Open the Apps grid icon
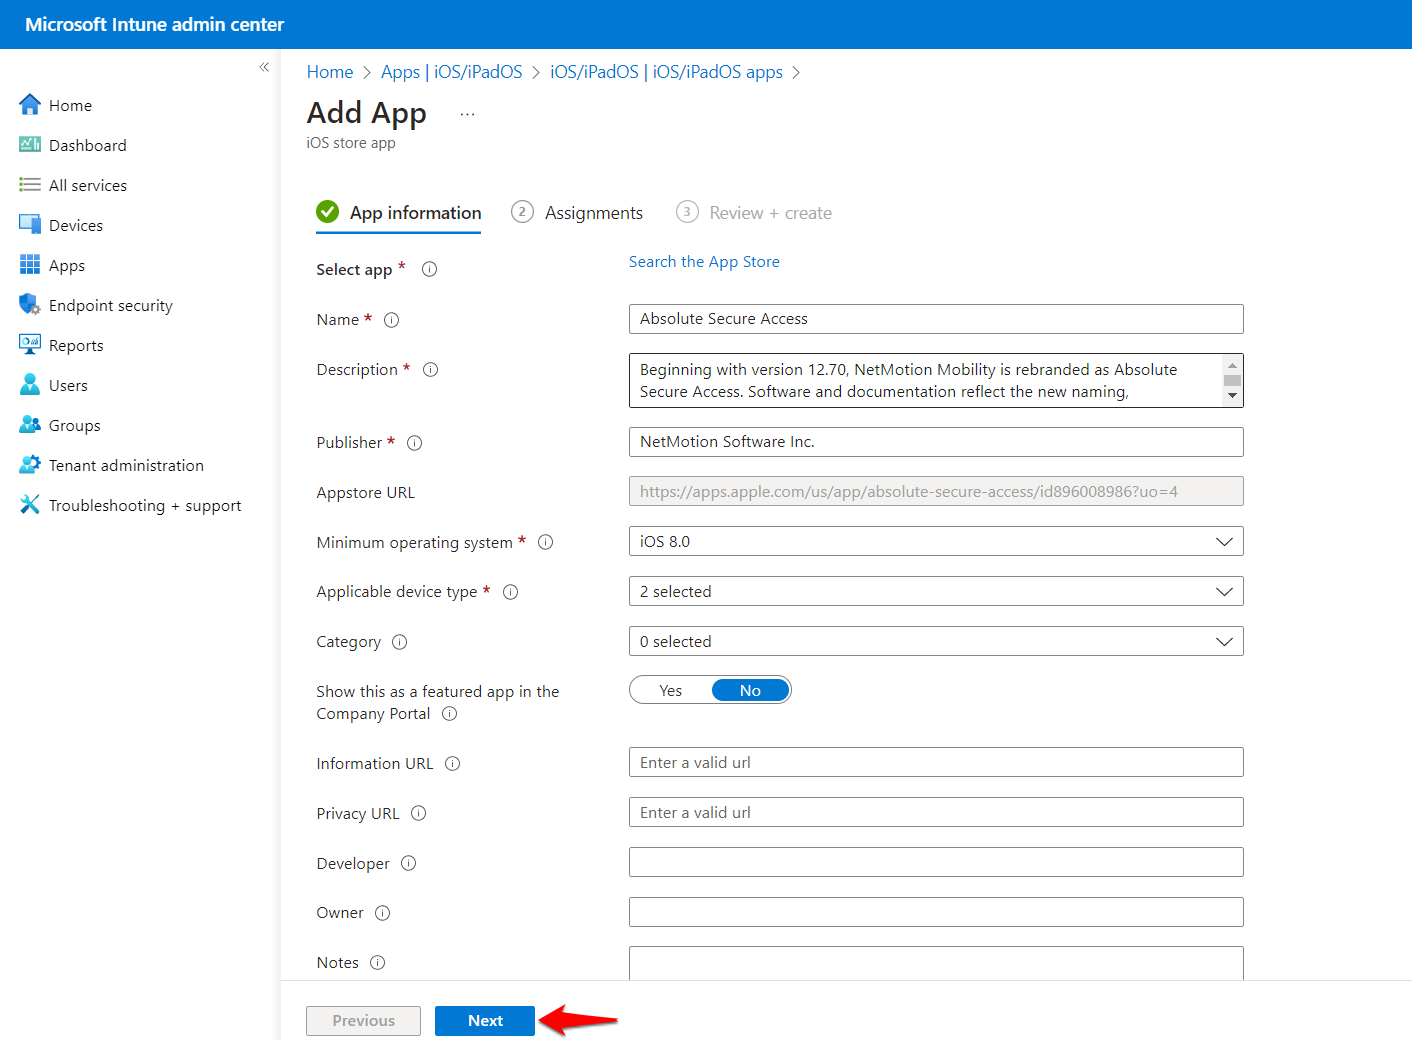This screenshot has width=1412, height=1040. coord(30,265)
